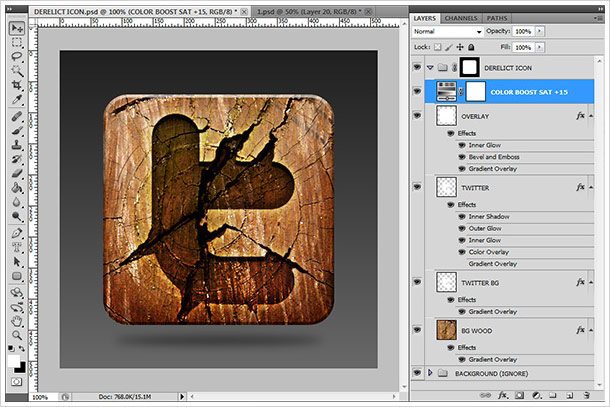Screen dimensions: 610x407
Task: Toggle Quick Mask mode
Action: coord(16,382)
